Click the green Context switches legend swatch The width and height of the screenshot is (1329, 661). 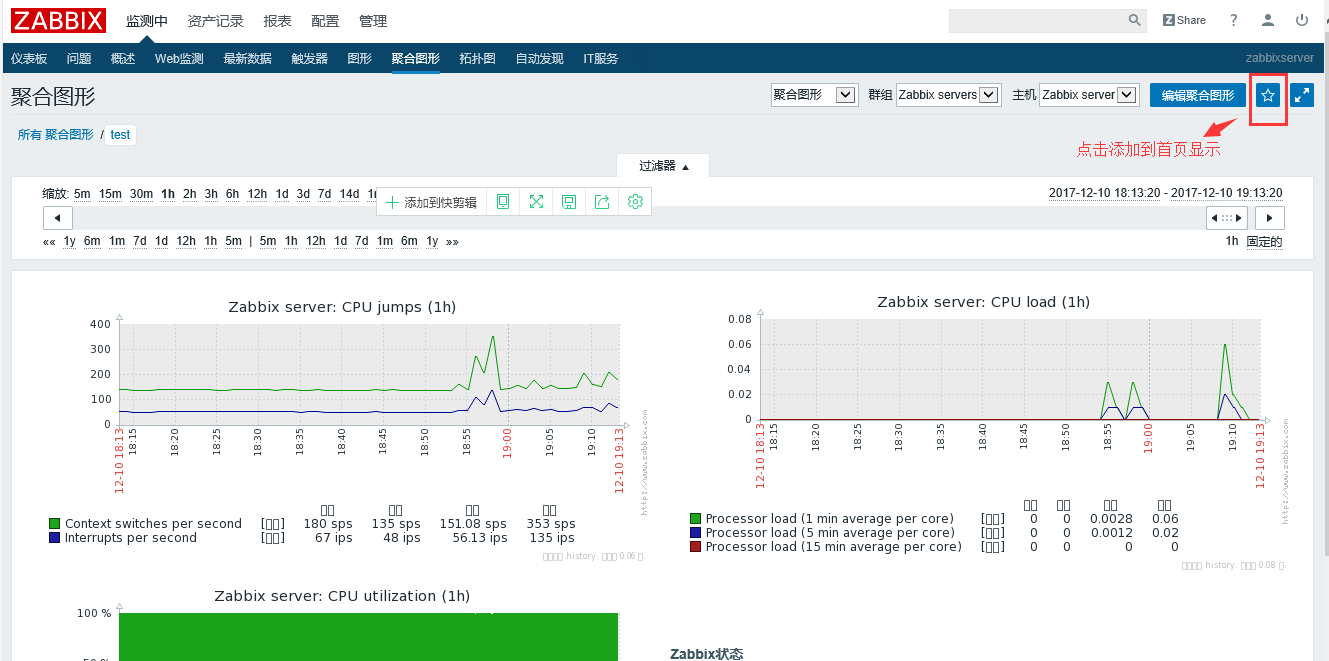55,524
